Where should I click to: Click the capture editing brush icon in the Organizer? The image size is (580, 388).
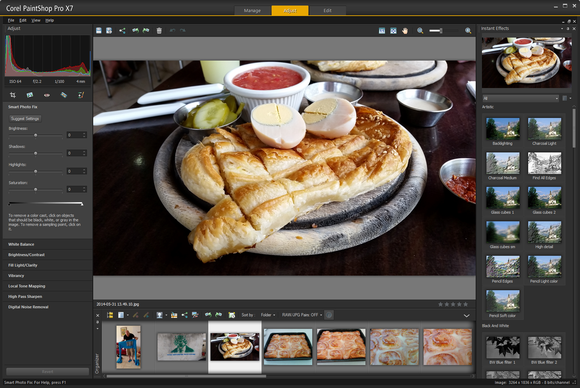136,315
